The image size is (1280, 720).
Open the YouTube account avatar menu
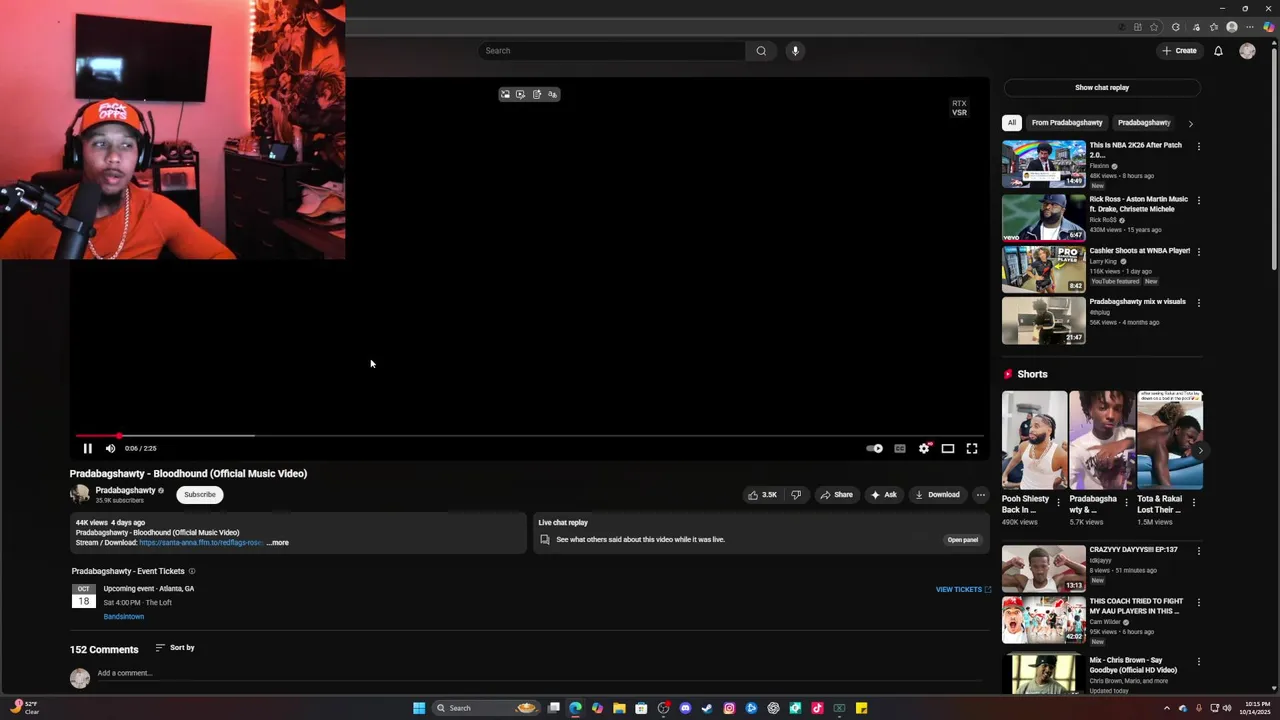point(1247,51)
